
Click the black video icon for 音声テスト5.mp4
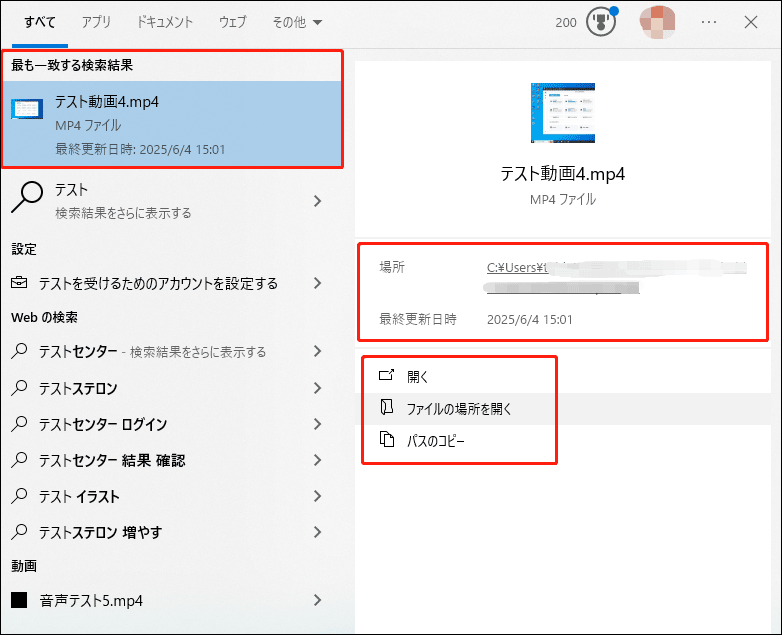click(19, 600)
